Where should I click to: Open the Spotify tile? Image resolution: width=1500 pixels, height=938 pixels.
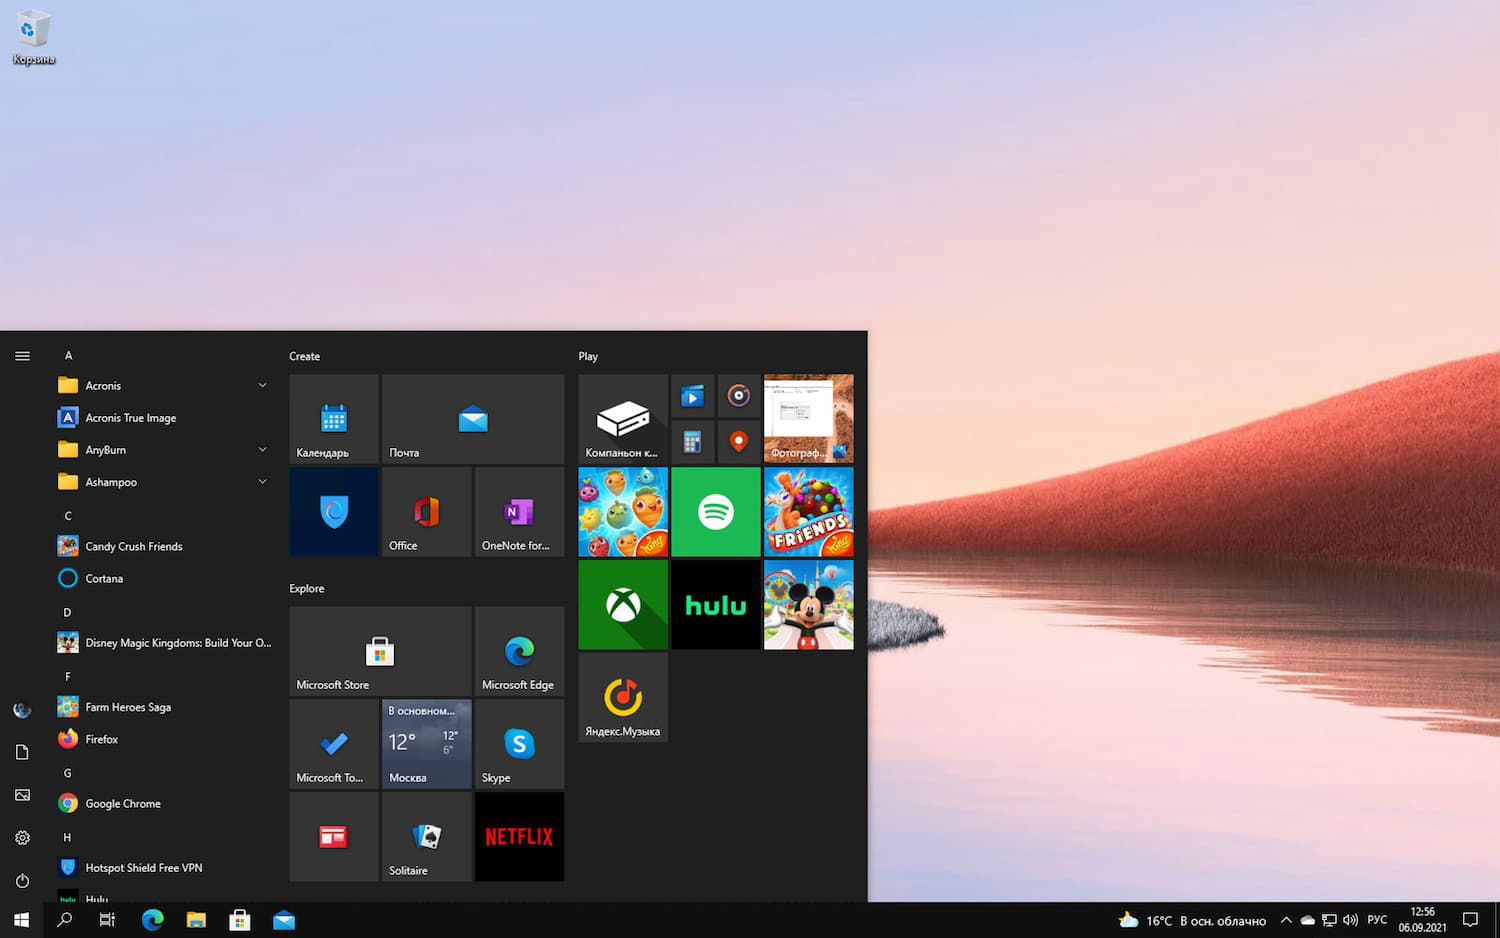pos(716,512)
